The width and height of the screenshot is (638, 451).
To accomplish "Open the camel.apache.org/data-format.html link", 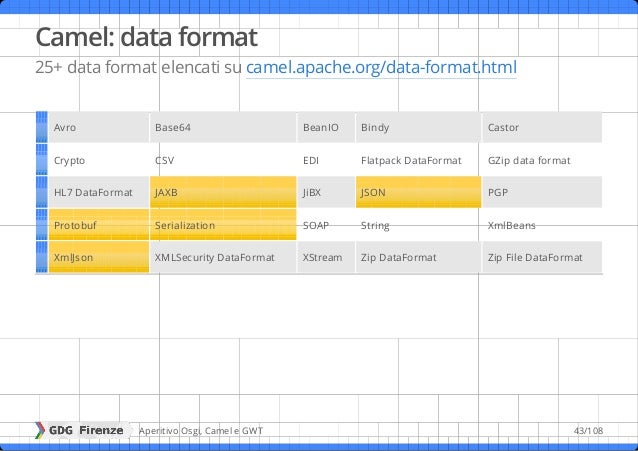I will tap(381, 68).
